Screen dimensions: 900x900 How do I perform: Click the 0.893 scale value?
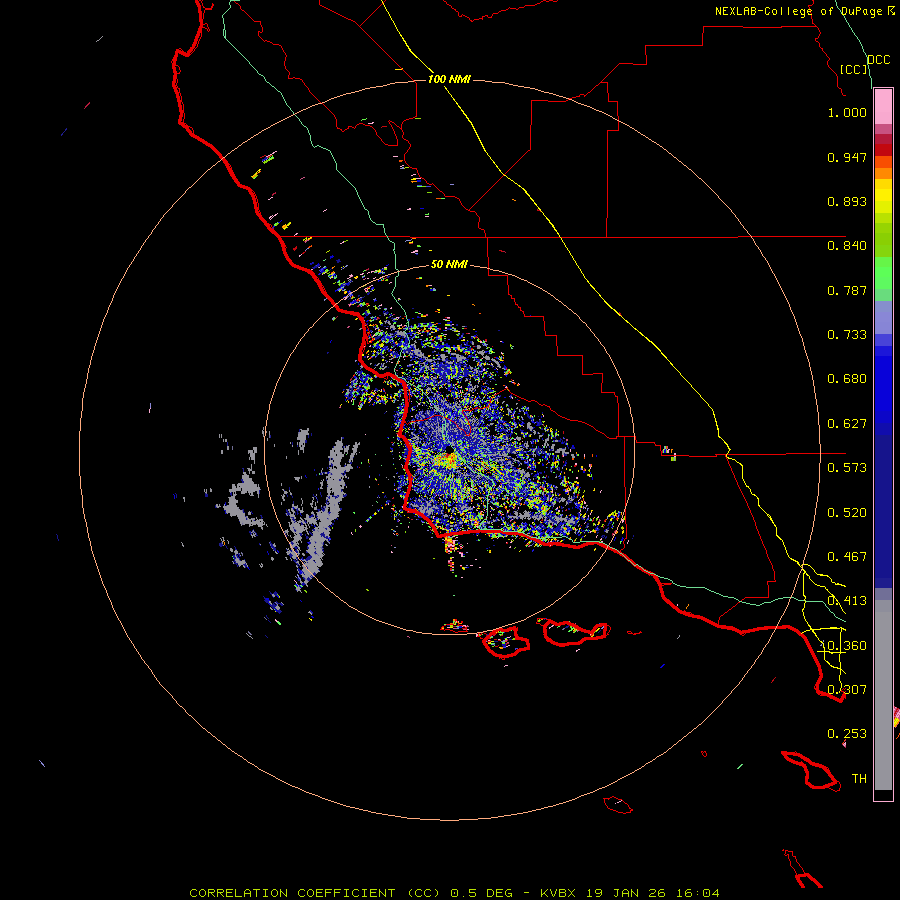pos(847,201)
